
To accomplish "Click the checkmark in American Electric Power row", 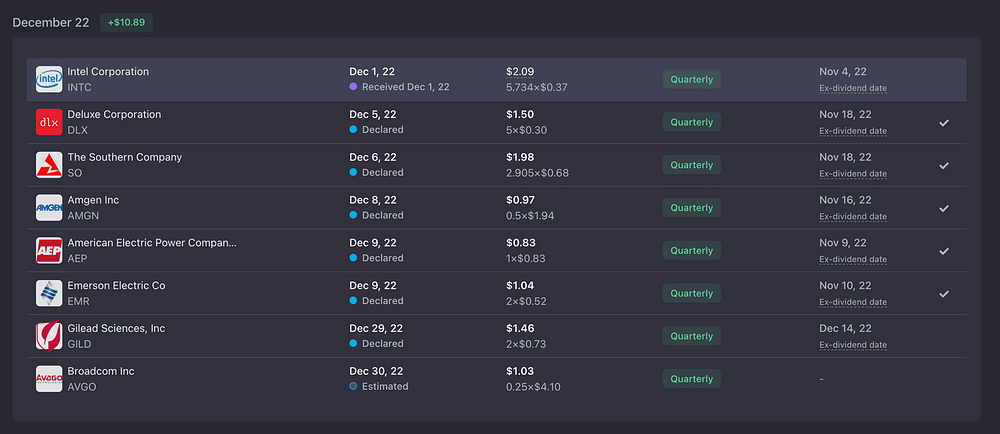I will click(944, 250).
